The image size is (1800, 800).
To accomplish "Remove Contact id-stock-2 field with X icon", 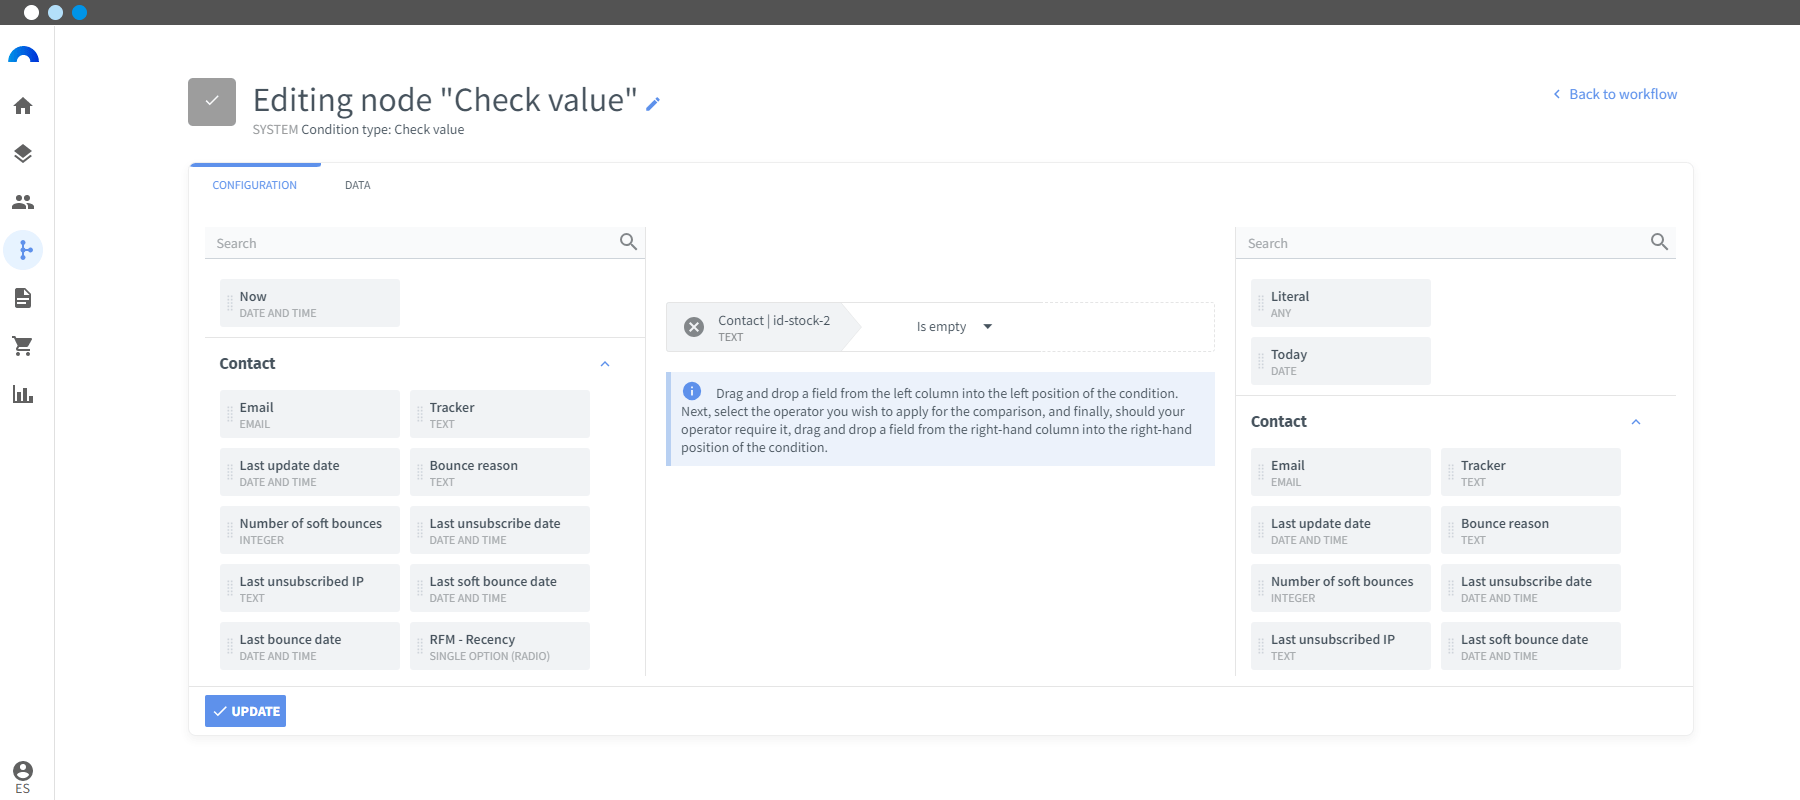I will (x=694, y=327).
